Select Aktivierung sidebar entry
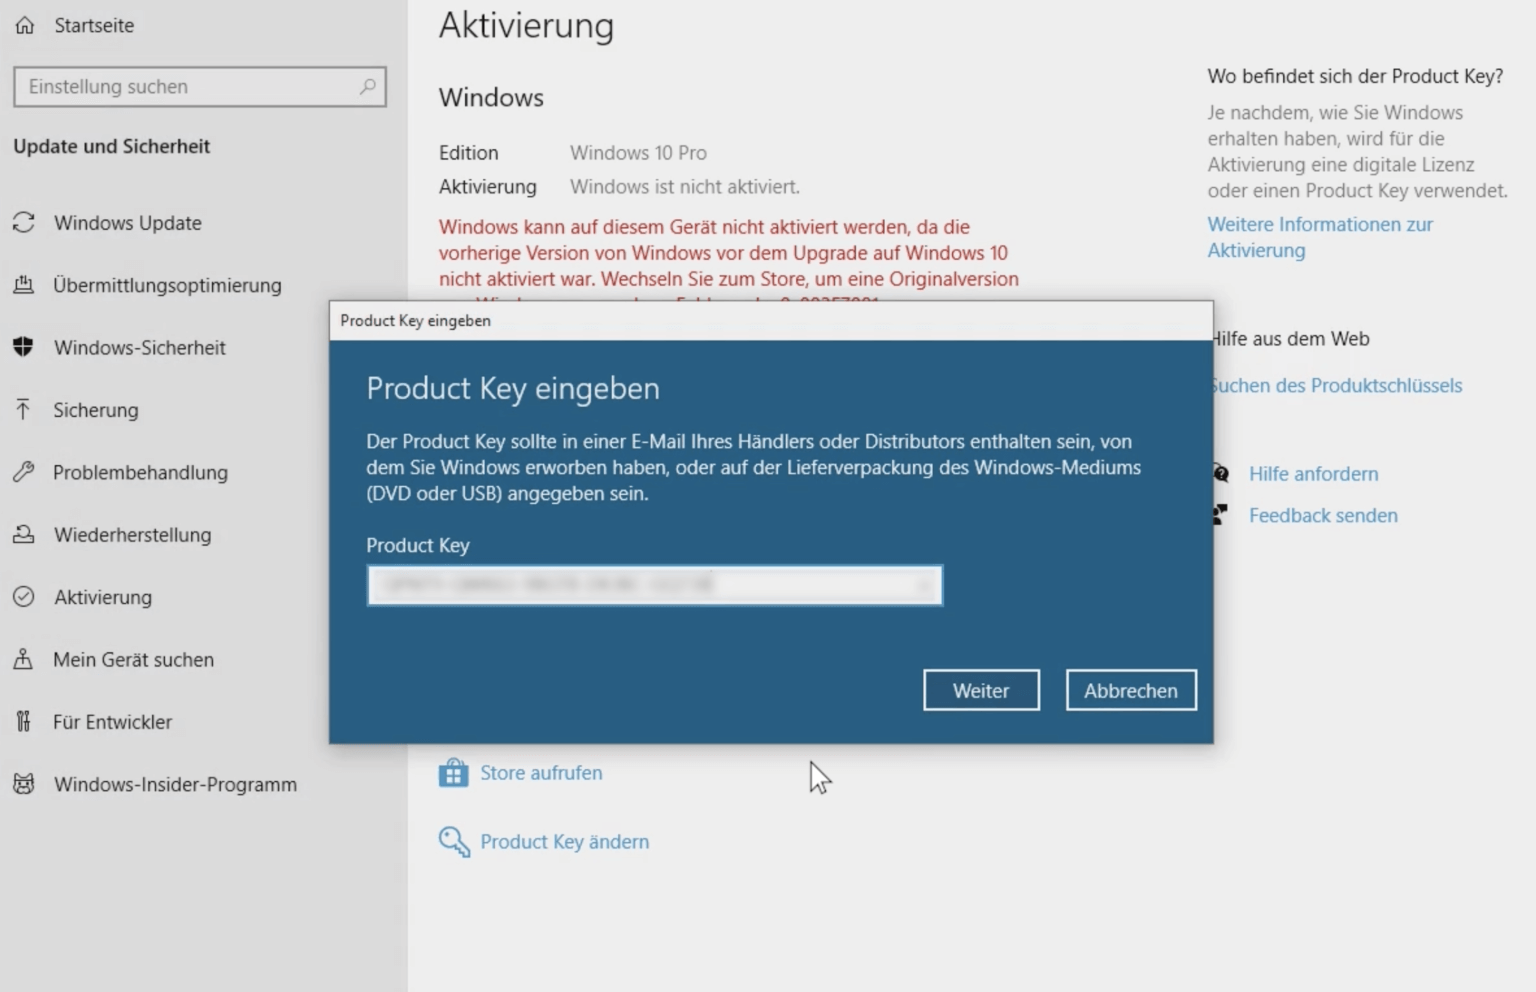The image size is (1536, 992). (x=103, y=597)
